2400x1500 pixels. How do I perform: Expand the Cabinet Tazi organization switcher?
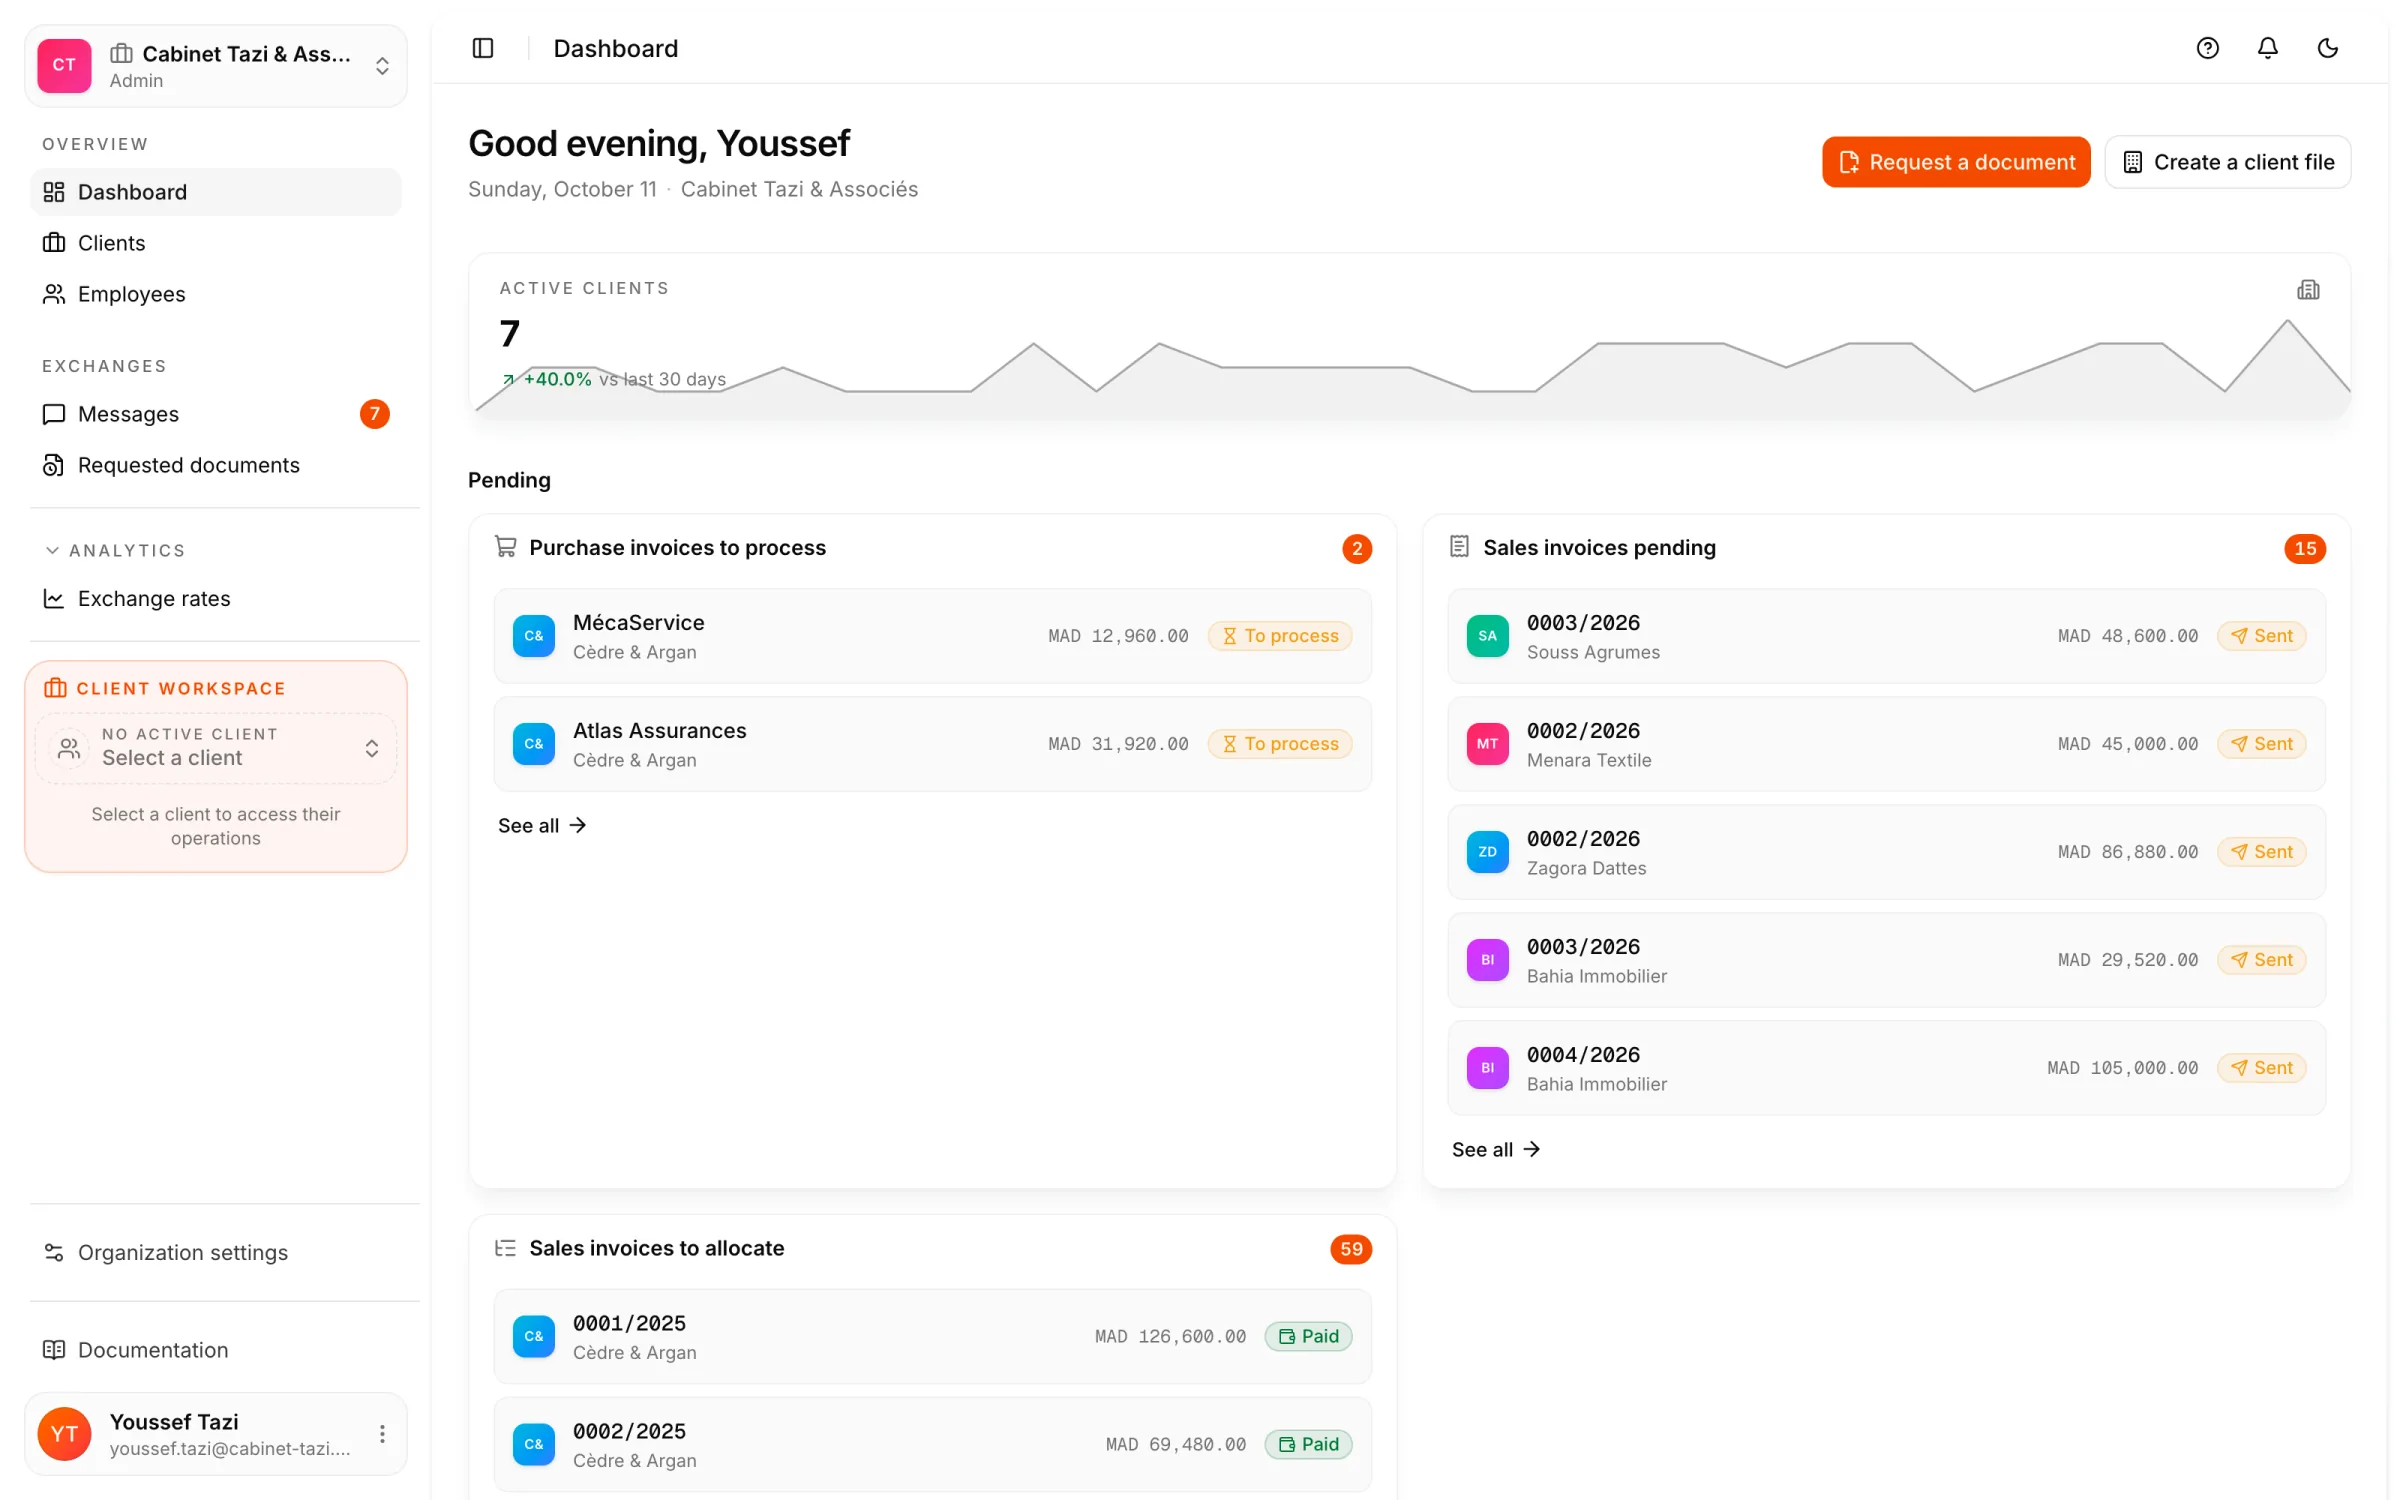(x=216, y=66)
